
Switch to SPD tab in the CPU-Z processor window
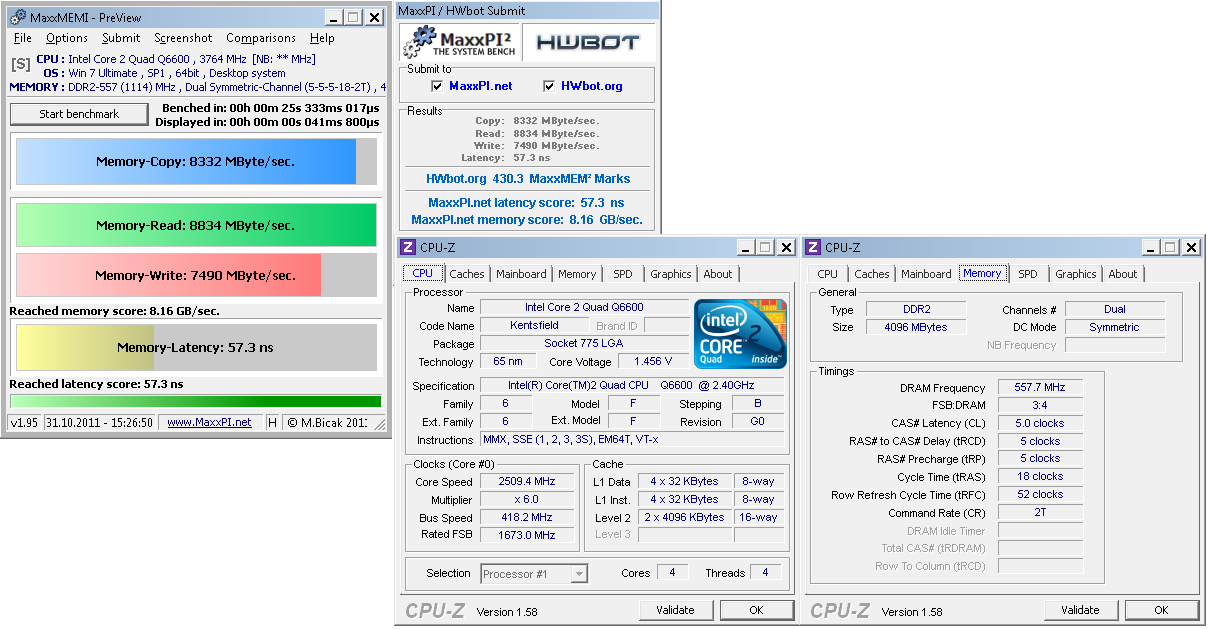point(623,274)
